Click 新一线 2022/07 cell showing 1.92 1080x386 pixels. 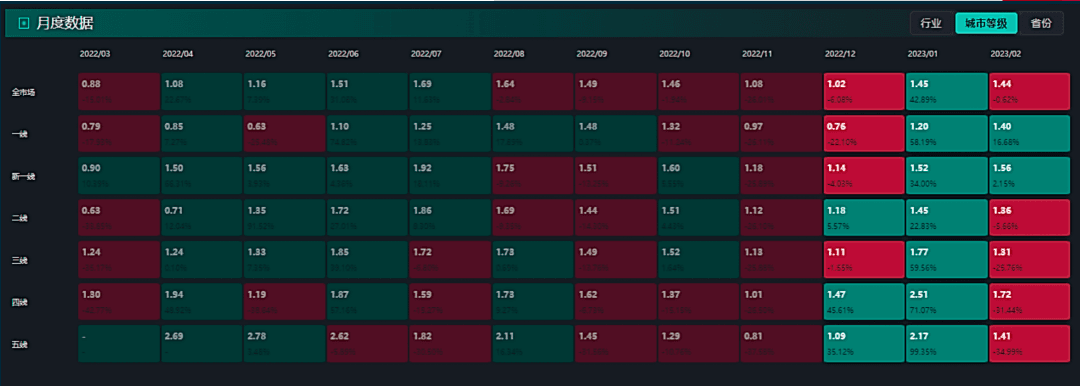[x=449, y=176]
